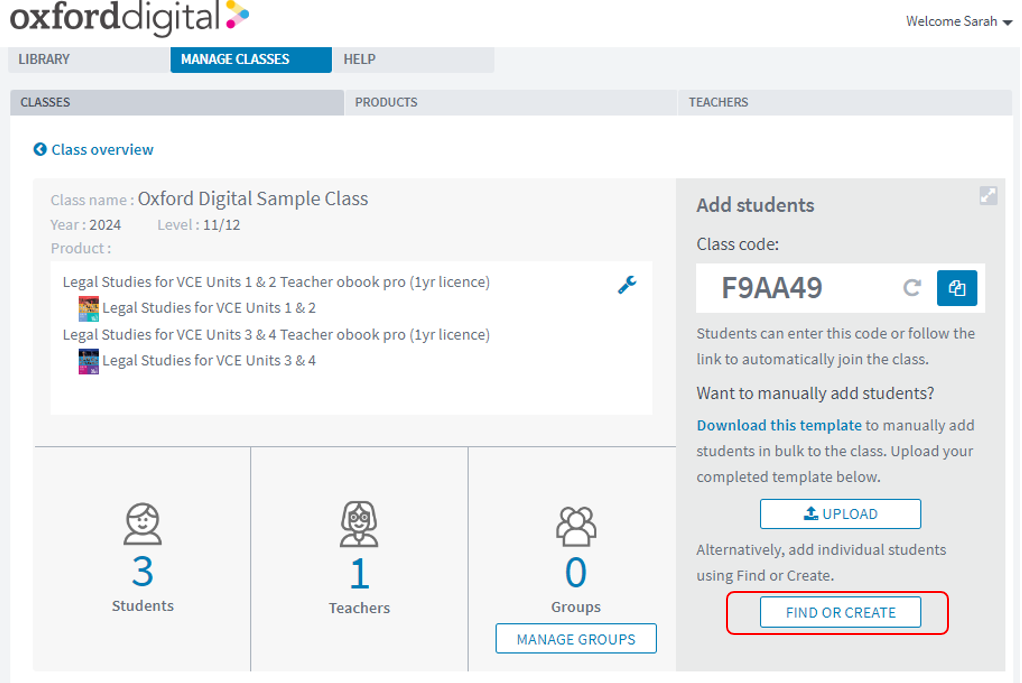Switch to the Classes sub-tab

177,102
